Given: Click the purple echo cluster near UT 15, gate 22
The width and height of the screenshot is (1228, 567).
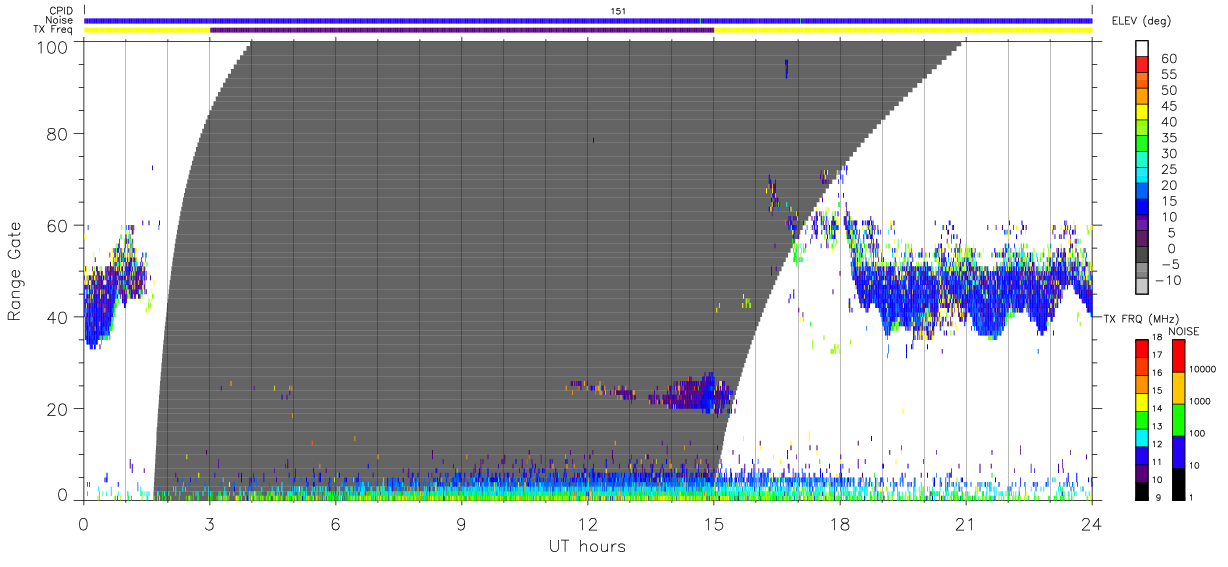Looking at the screenshot, I should [x=692, y=394].
